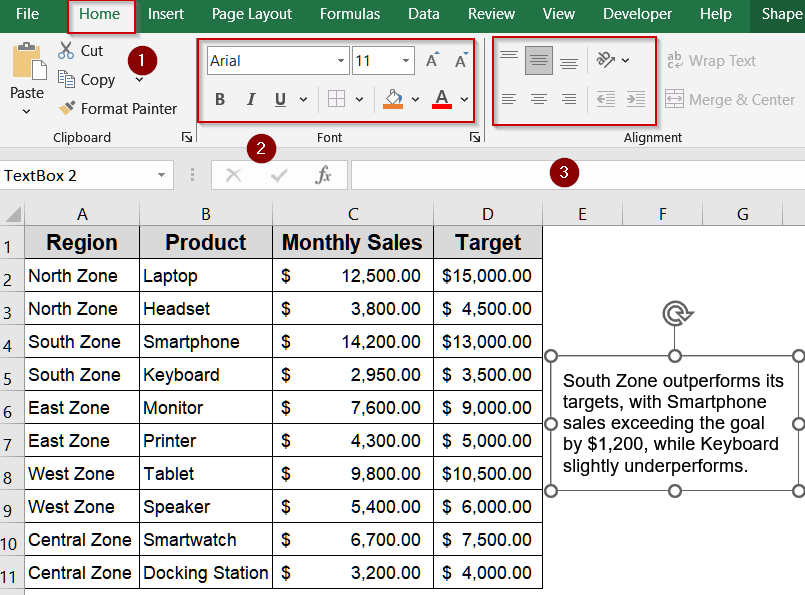The image size is (805, 595).
Task: Open the Clipboard dialog launcher
Action: [186, 137]
